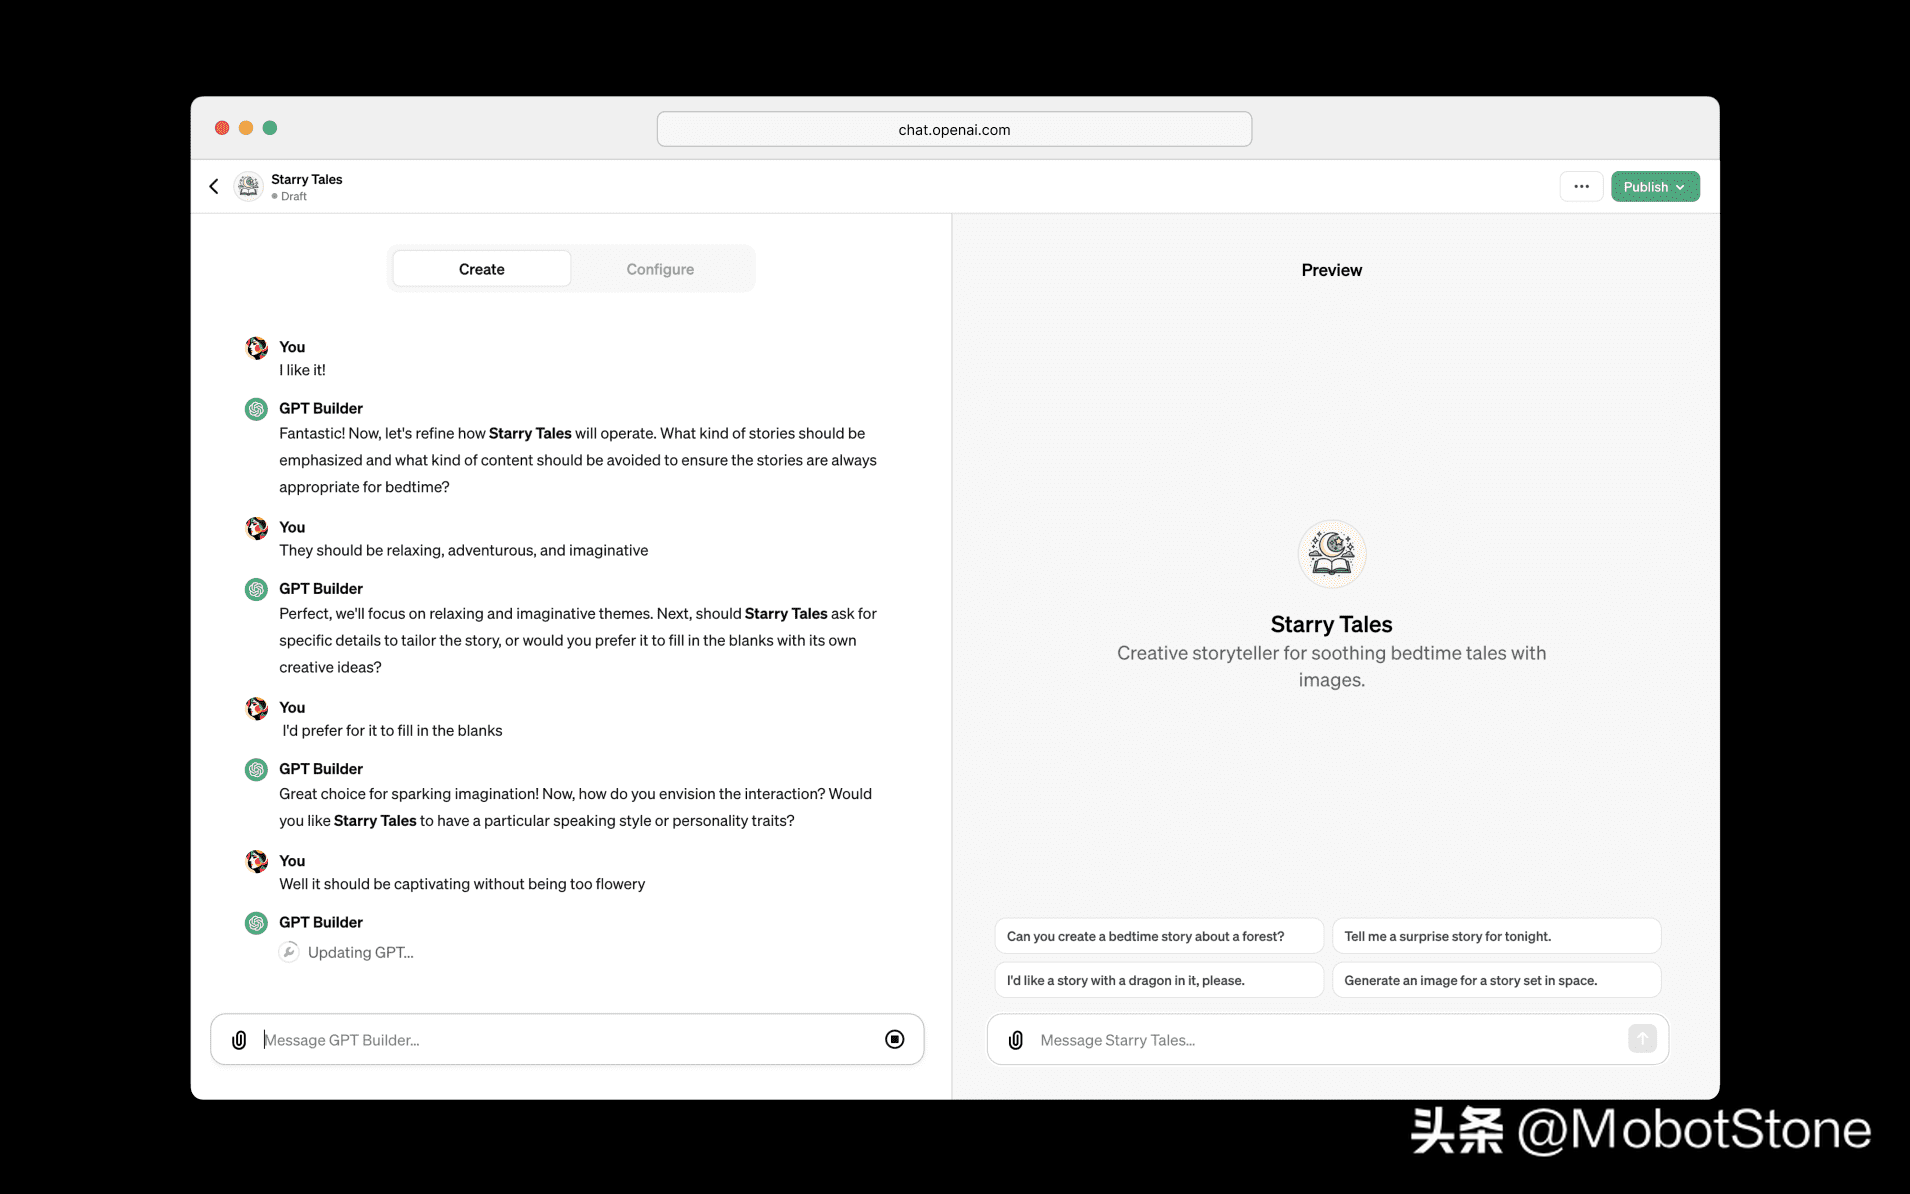Click the yellow minimize window button
This screenshot has height=1194, width=1910.
coord(246,128)
